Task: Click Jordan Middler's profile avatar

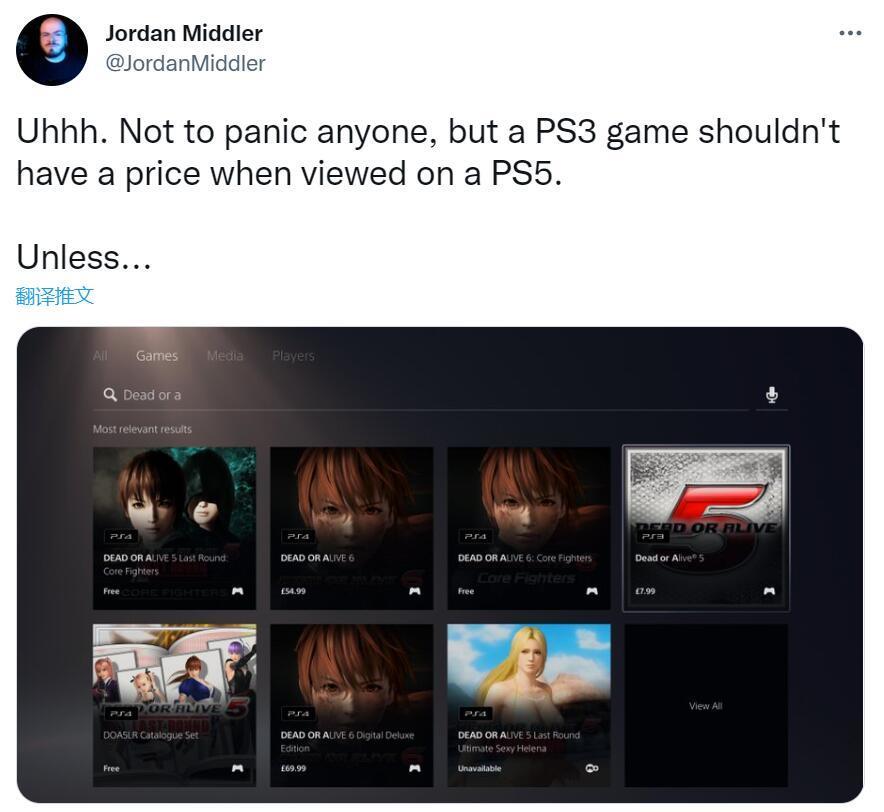Action: point(52,50)
